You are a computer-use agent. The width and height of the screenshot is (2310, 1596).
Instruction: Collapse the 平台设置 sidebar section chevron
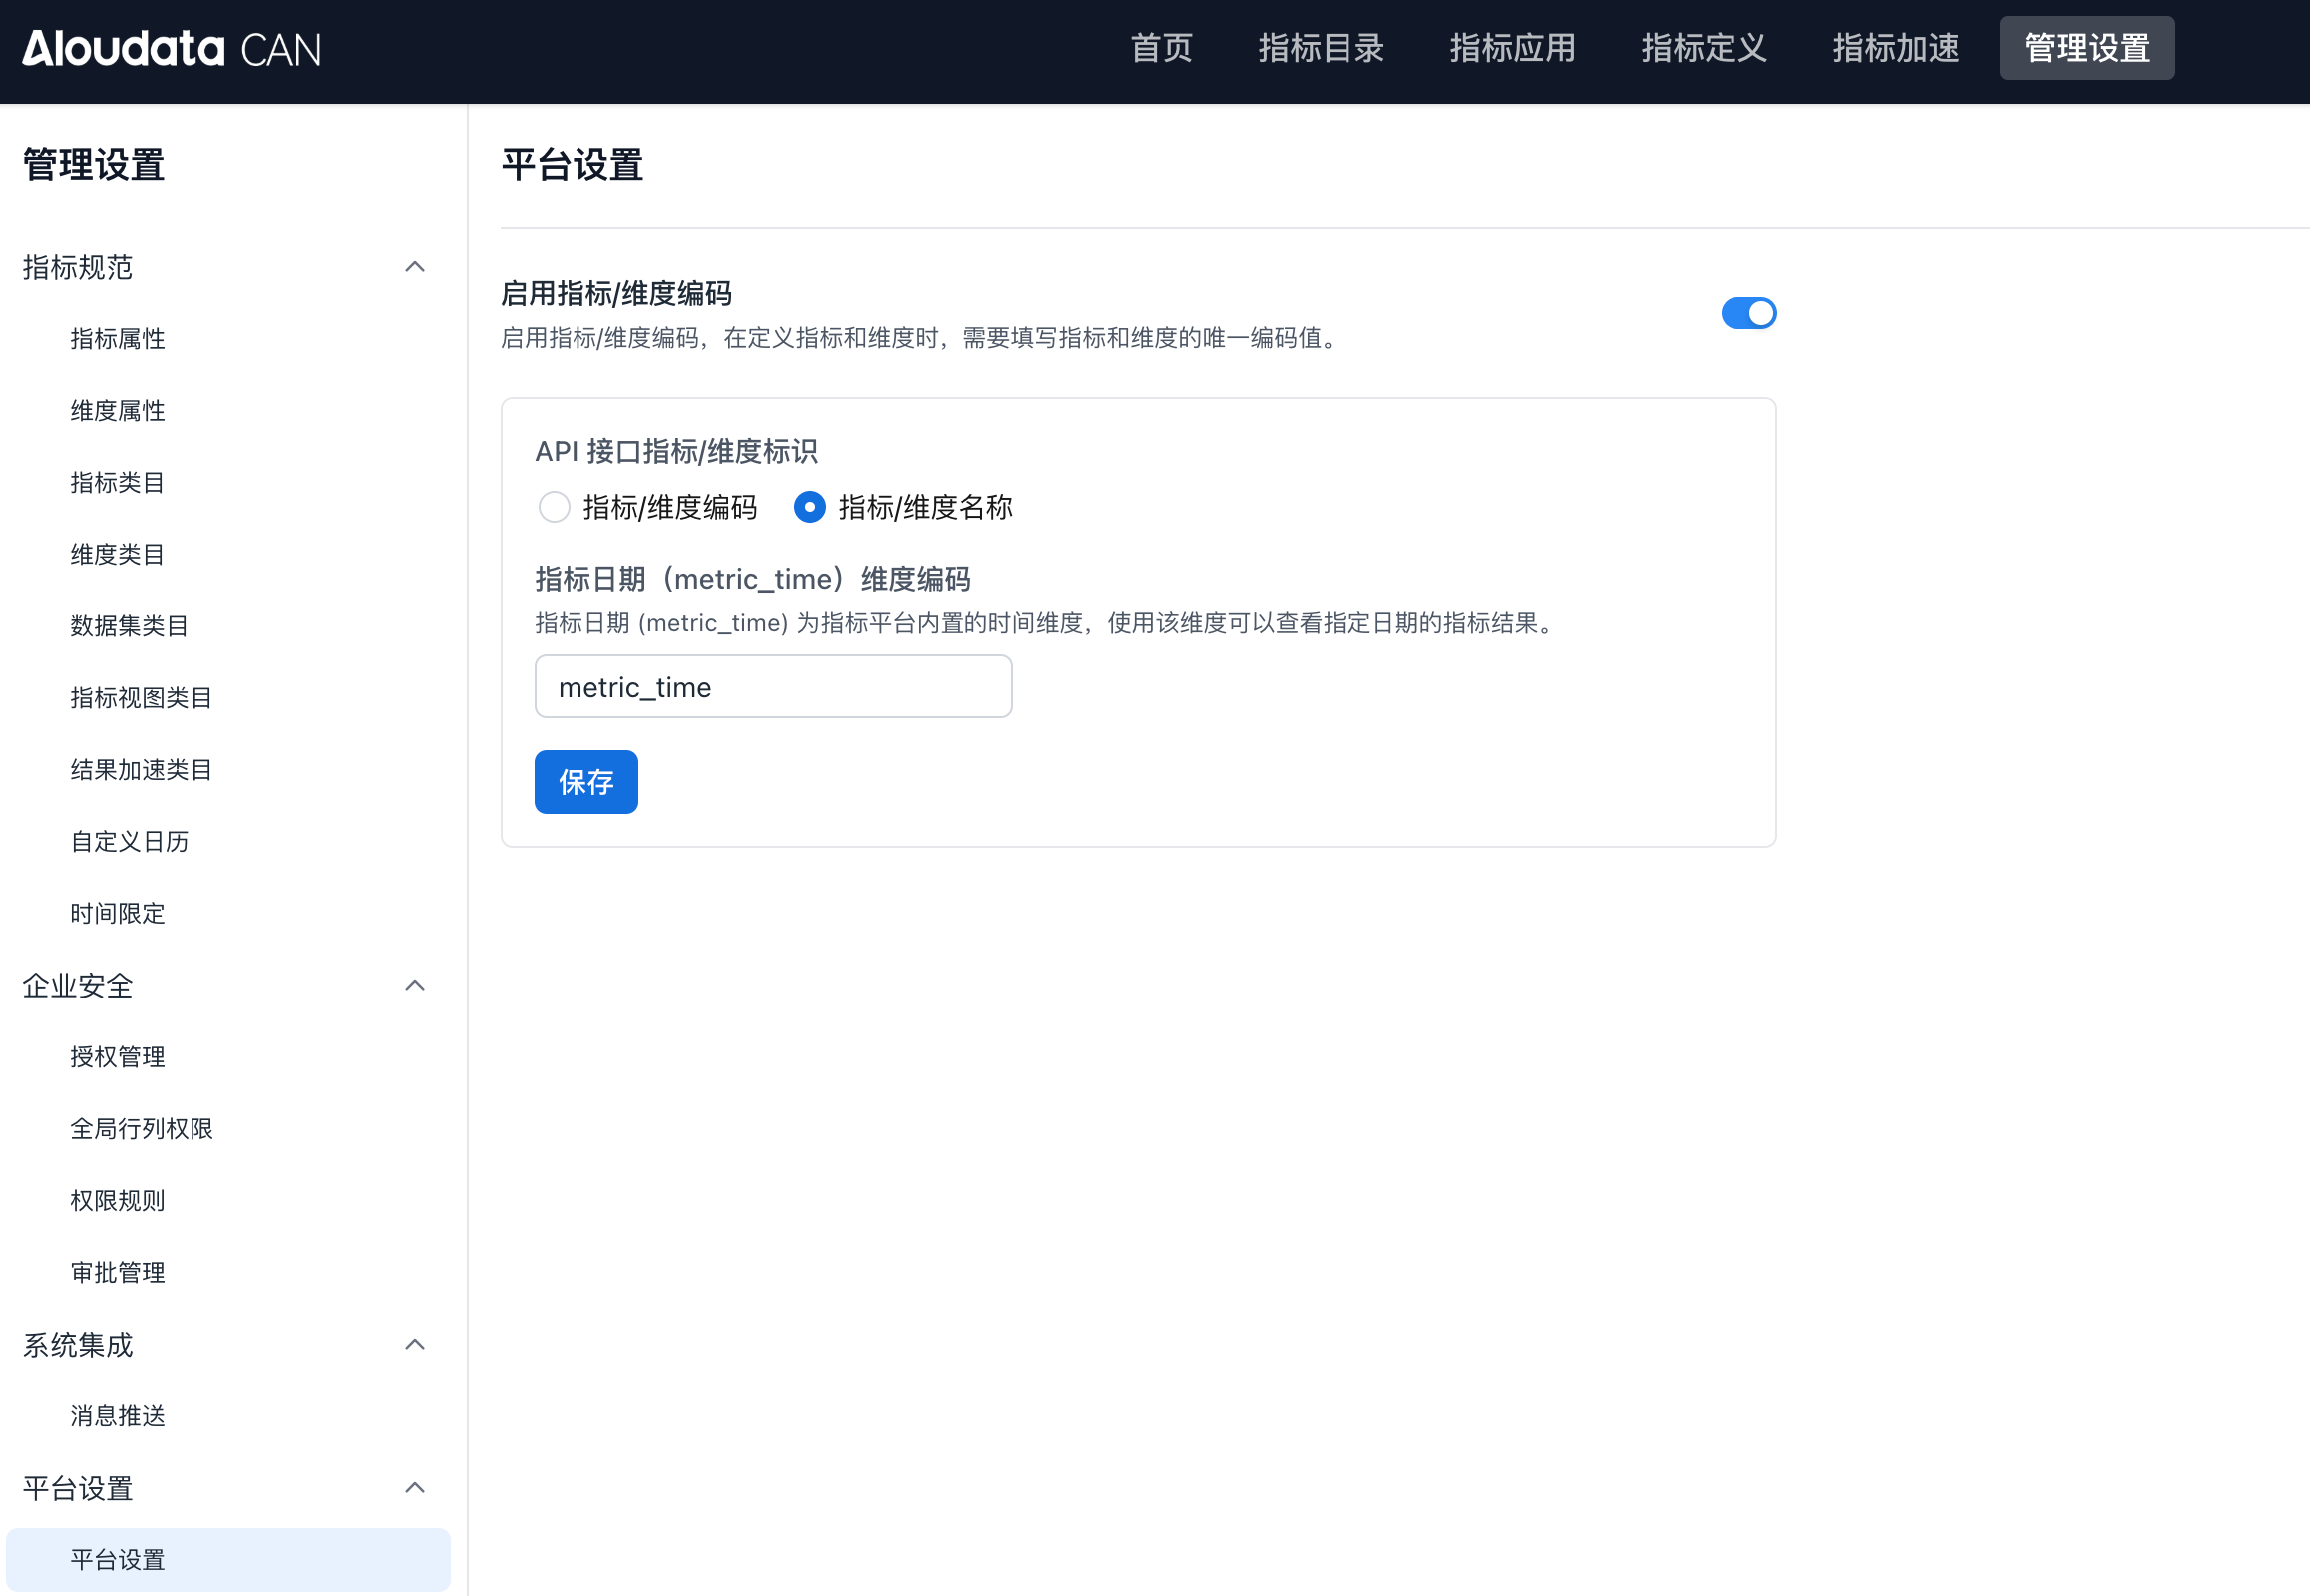coord(415,1488)
